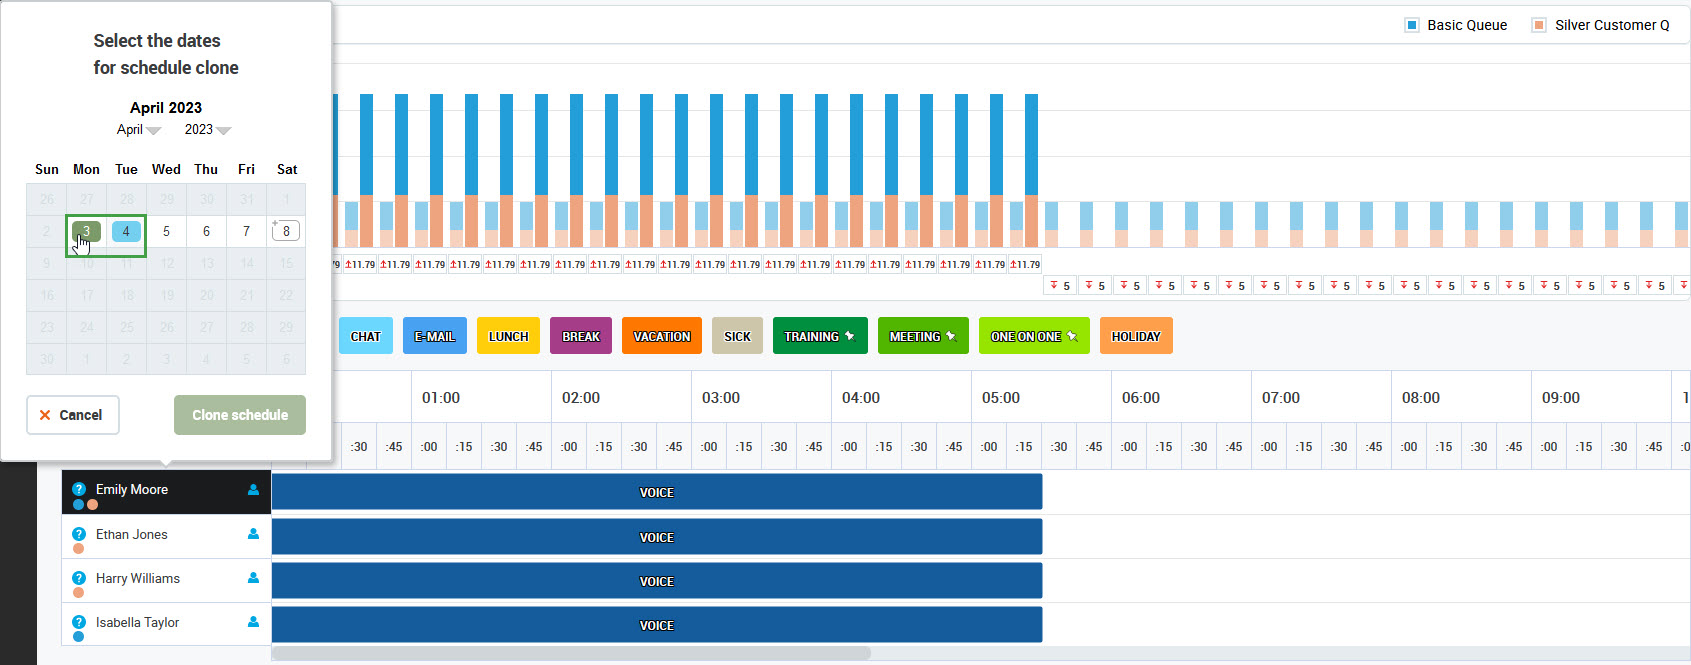The image size is (1691, 665).
Task: Click Emily Moore's help question-mark icon
Action: click(x=79, y=489)
